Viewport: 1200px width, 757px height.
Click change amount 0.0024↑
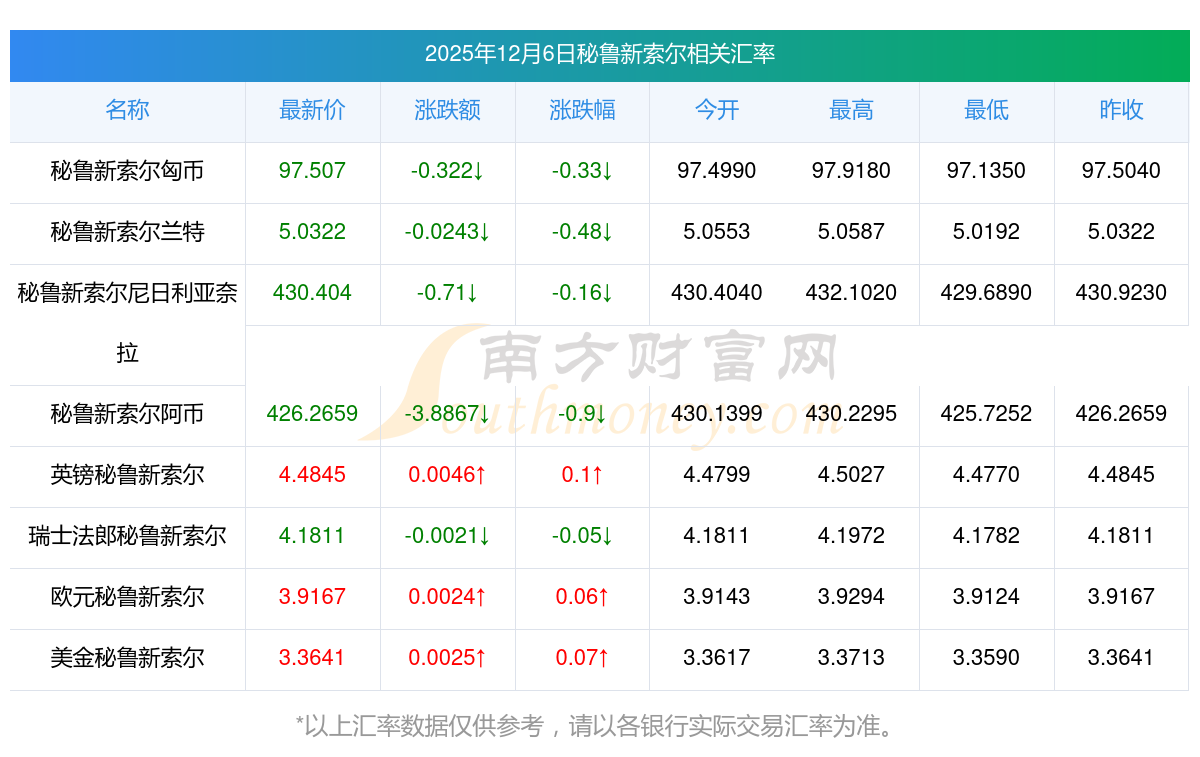point(448,597)
